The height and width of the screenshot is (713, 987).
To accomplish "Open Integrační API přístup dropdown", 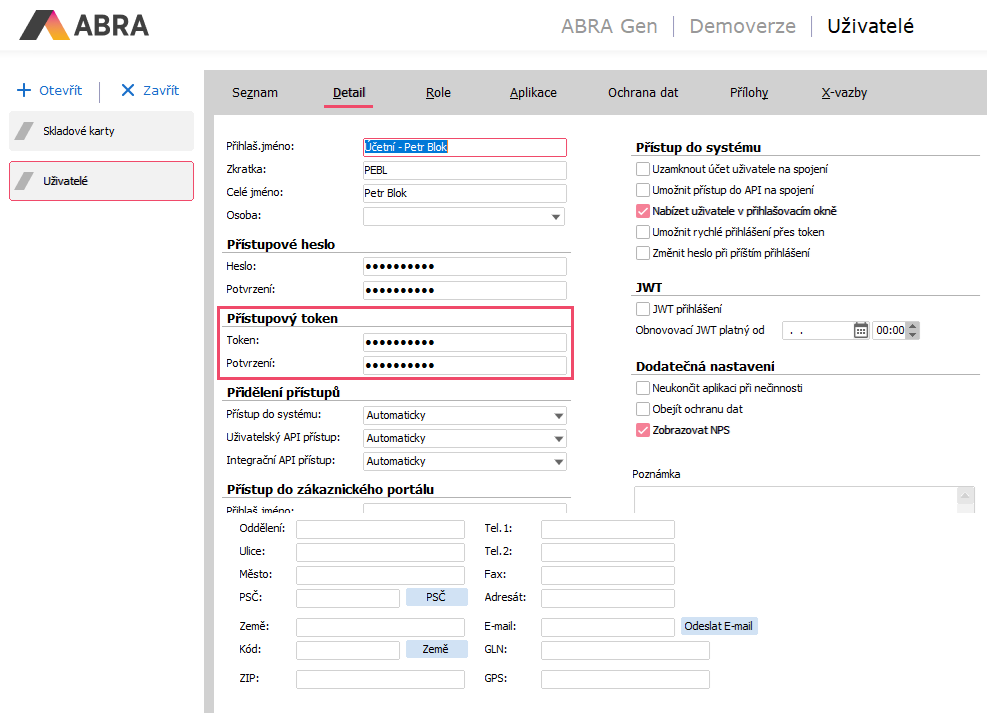I will 558,461.
